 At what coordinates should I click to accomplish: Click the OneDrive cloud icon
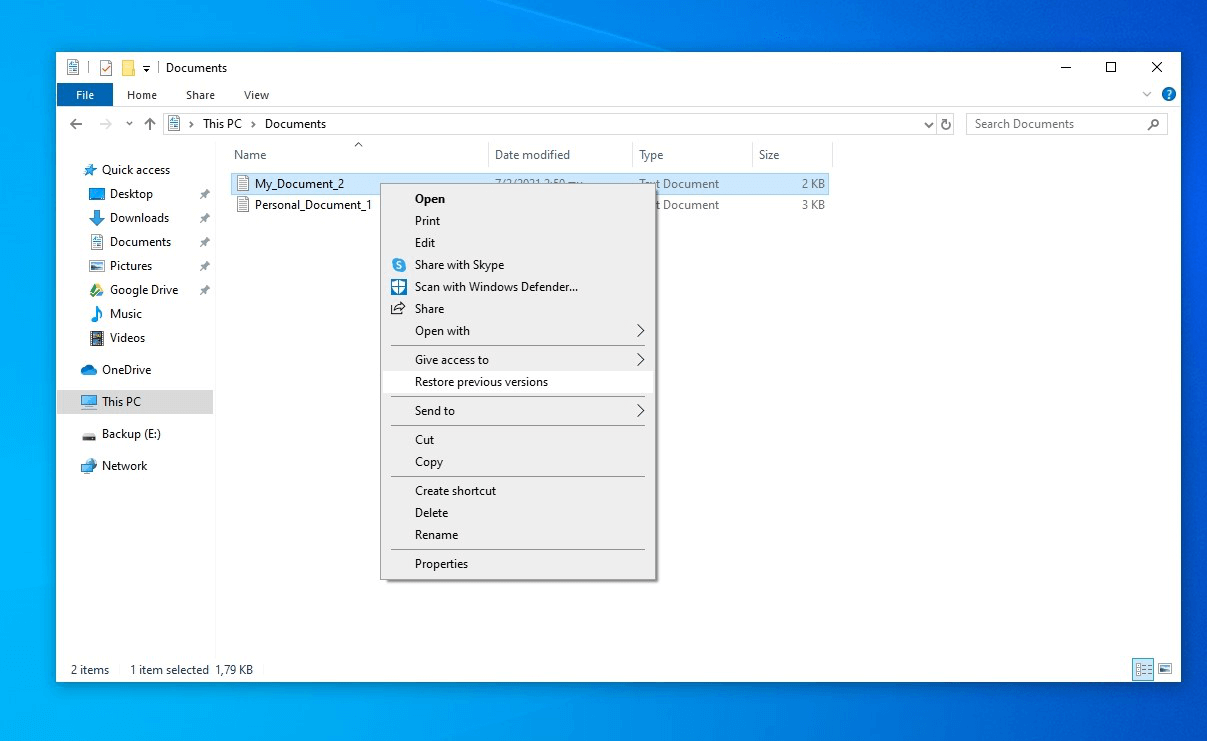(89, 370)
